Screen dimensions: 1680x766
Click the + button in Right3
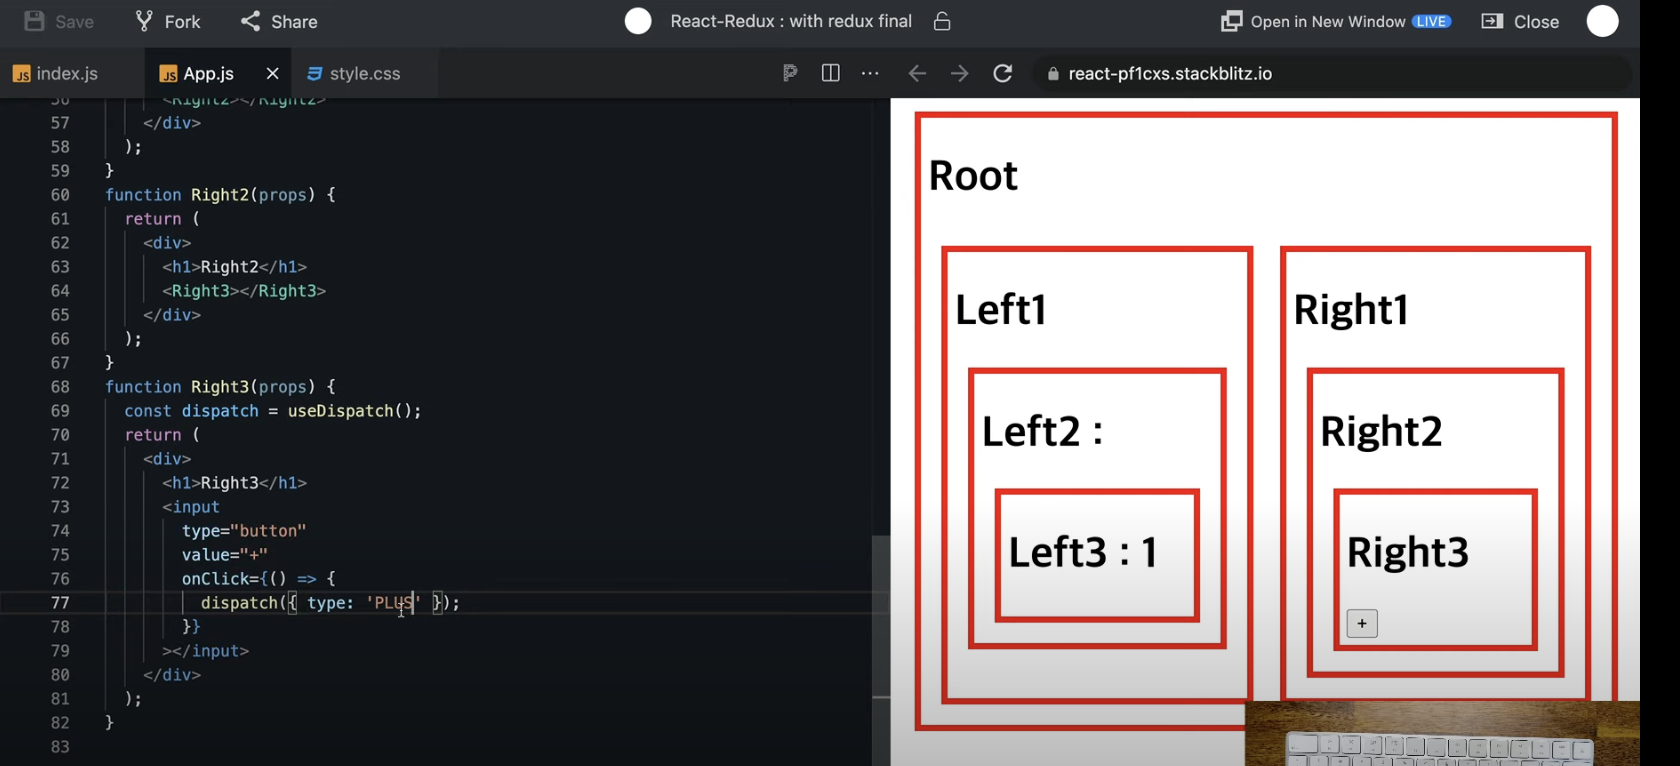tap(1362, 623)
